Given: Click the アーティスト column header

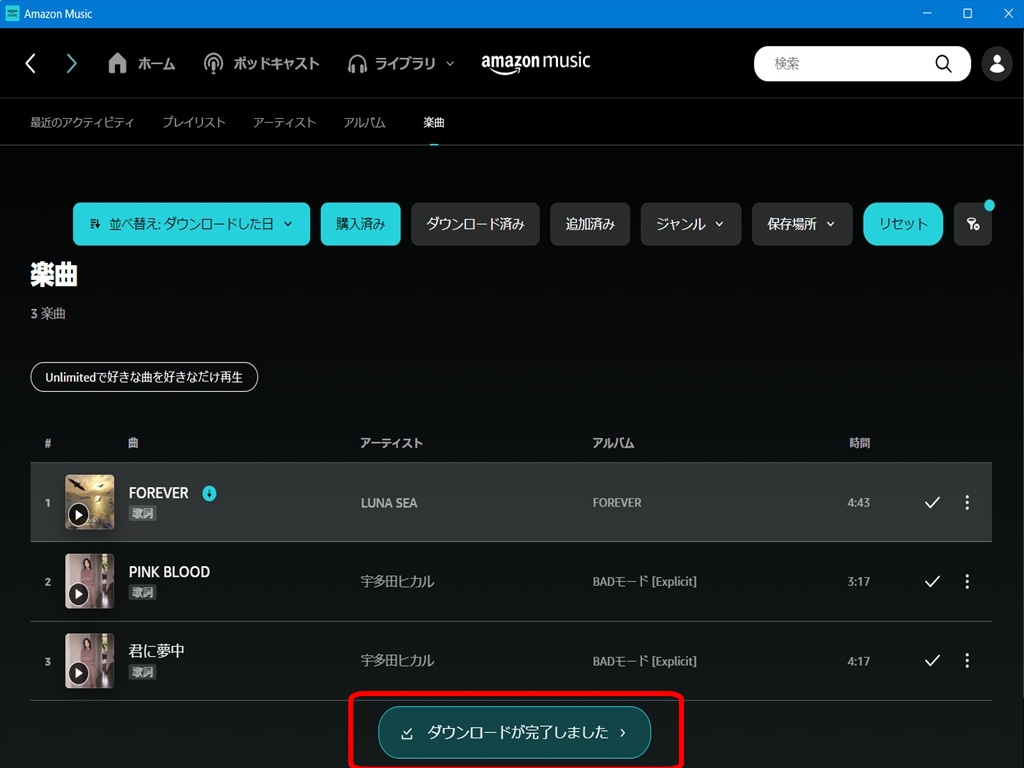Looking at the screenshot, I should [391, 443].
